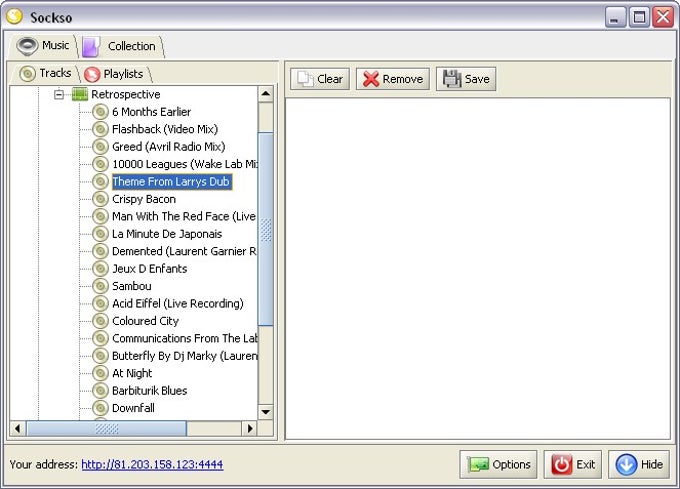This screenshot has height=489, width=680.
Task: Click disc icon beside Jeux D Enfants
Action: tap(100, 268)
